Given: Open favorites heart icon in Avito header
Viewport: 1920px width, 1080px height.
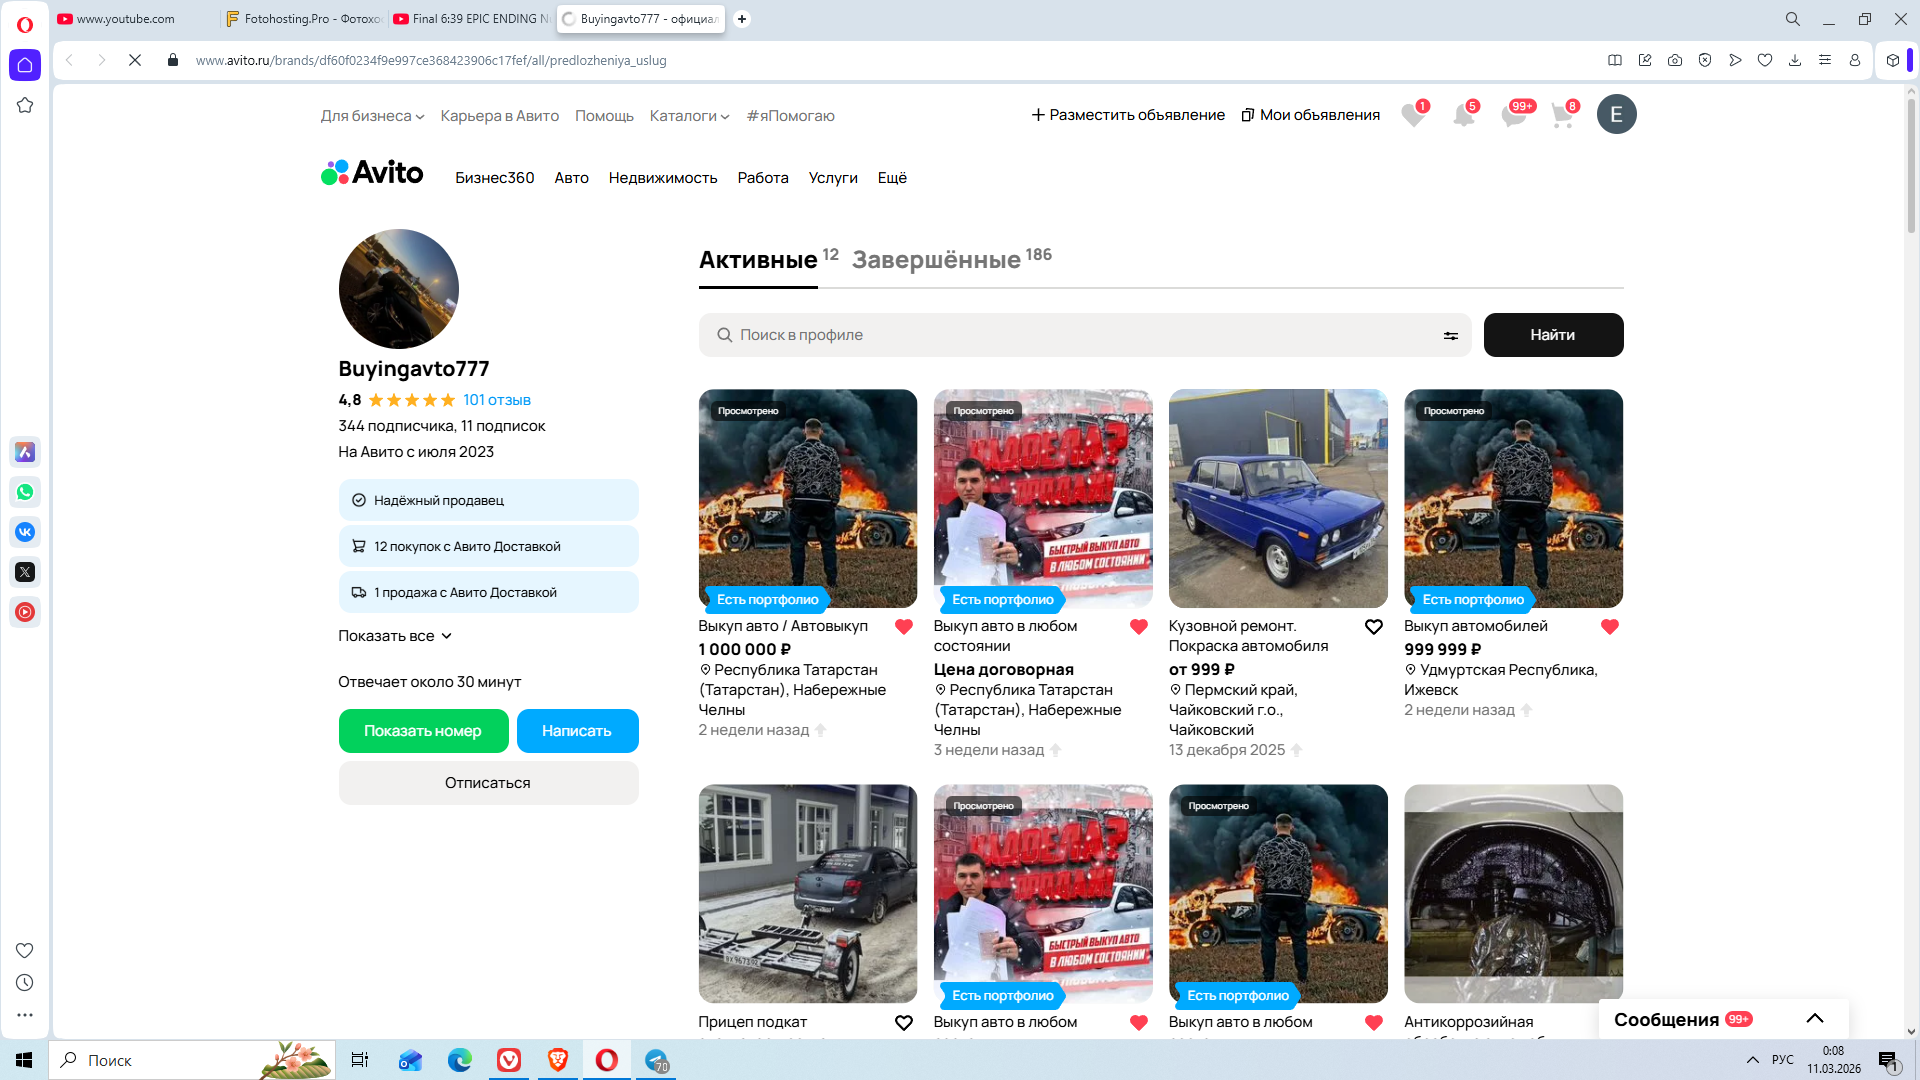Looking at the screenshot, I should coord(1413,115).
